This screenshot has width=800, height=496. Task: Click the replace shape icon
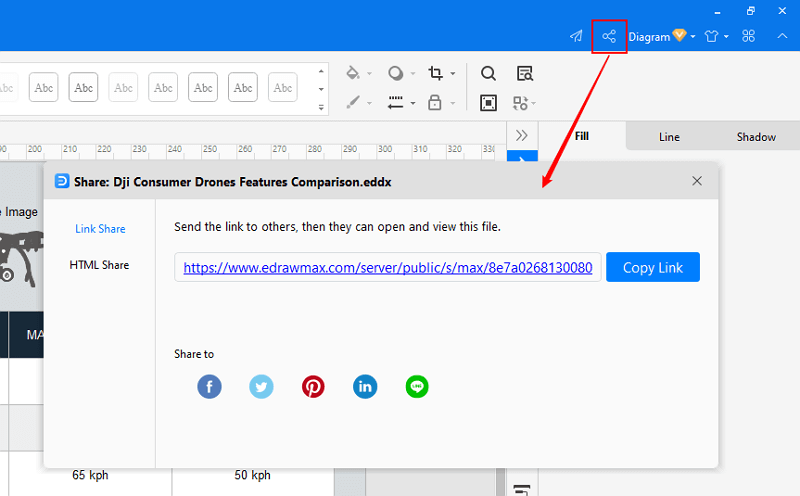click(x=520, y=103)
